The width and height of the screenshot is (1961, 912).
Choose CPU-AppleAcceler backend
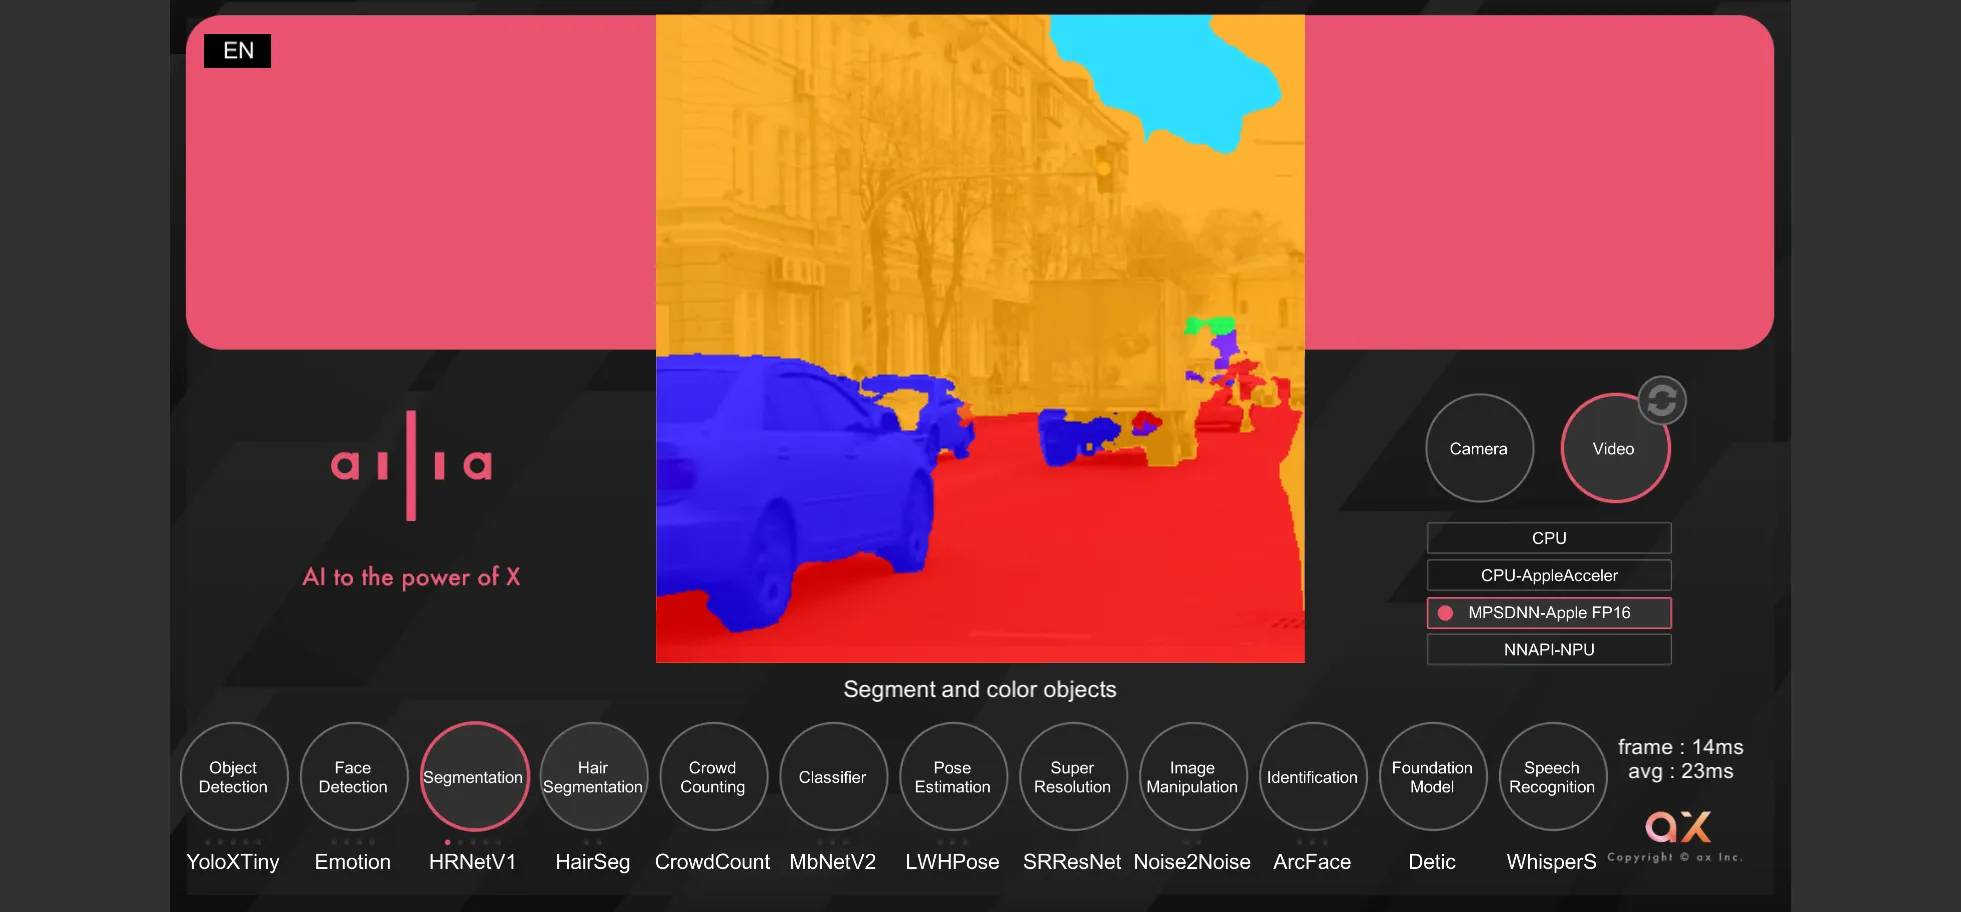click(x=1549, y=575)
